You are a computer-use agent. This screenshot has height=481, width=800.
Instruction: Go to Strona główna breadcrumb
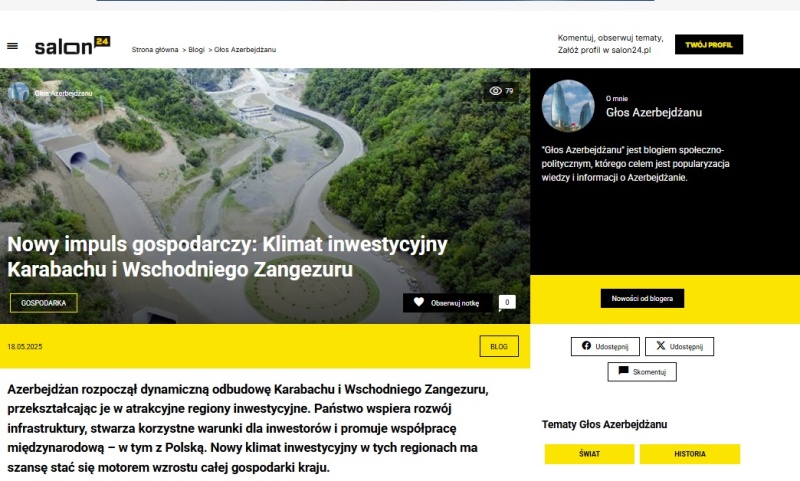155,49
